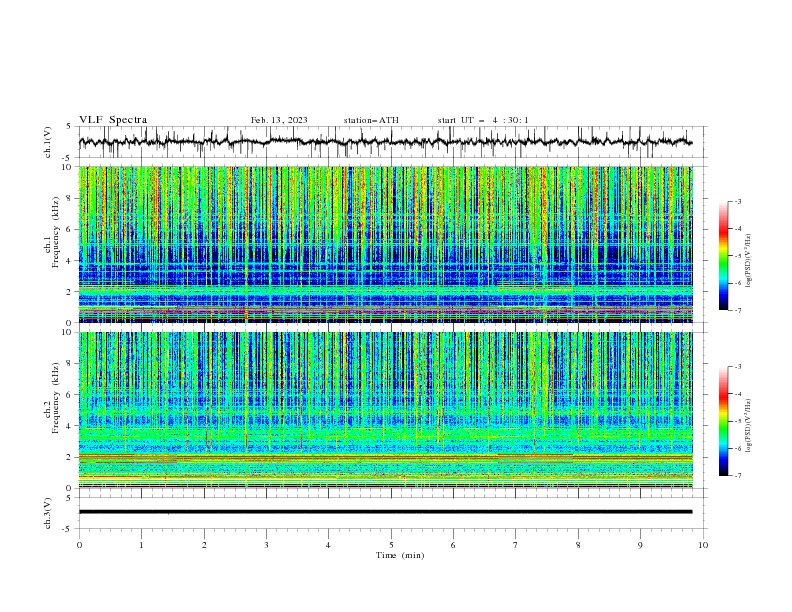Click the "4" kHz tick of ch.2 spectrogram
This screenshot has width=792, height=612.
70,426
